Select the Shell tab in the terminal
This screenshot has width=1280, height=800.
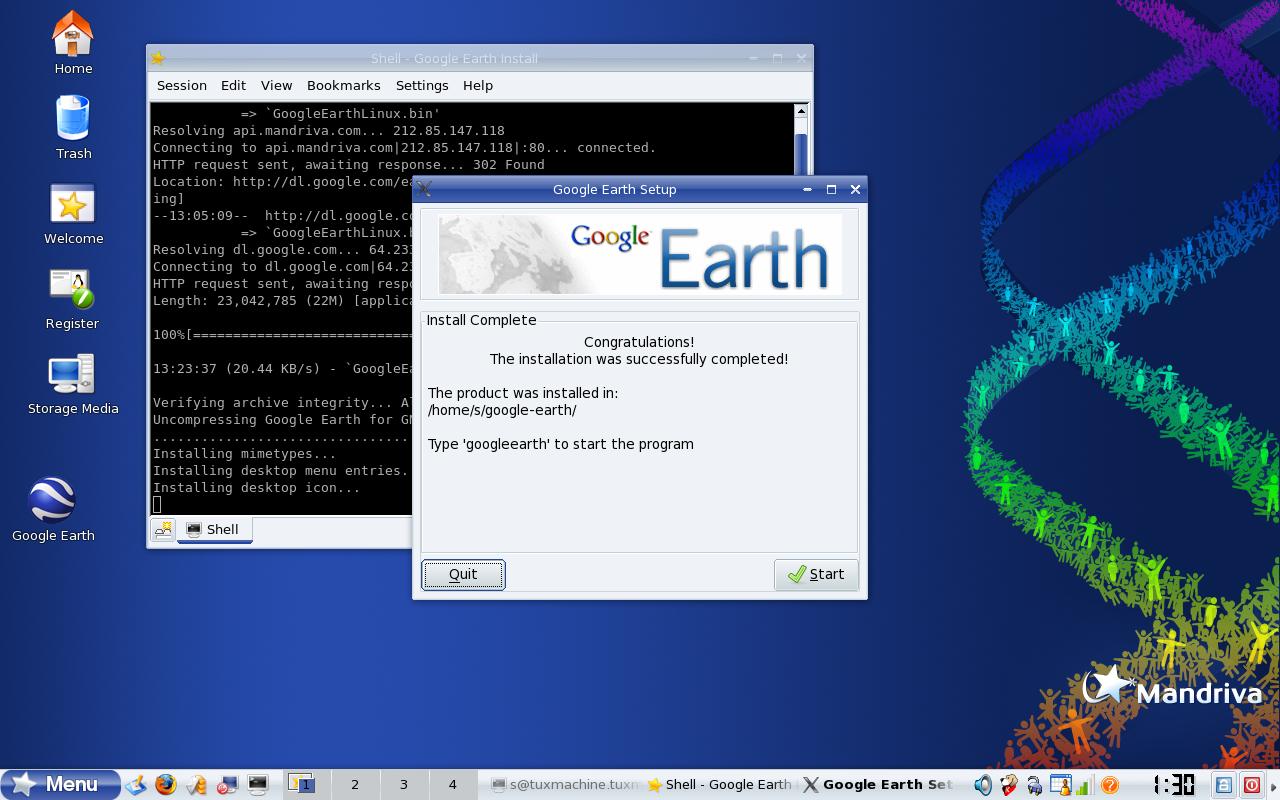click(214, 530)
